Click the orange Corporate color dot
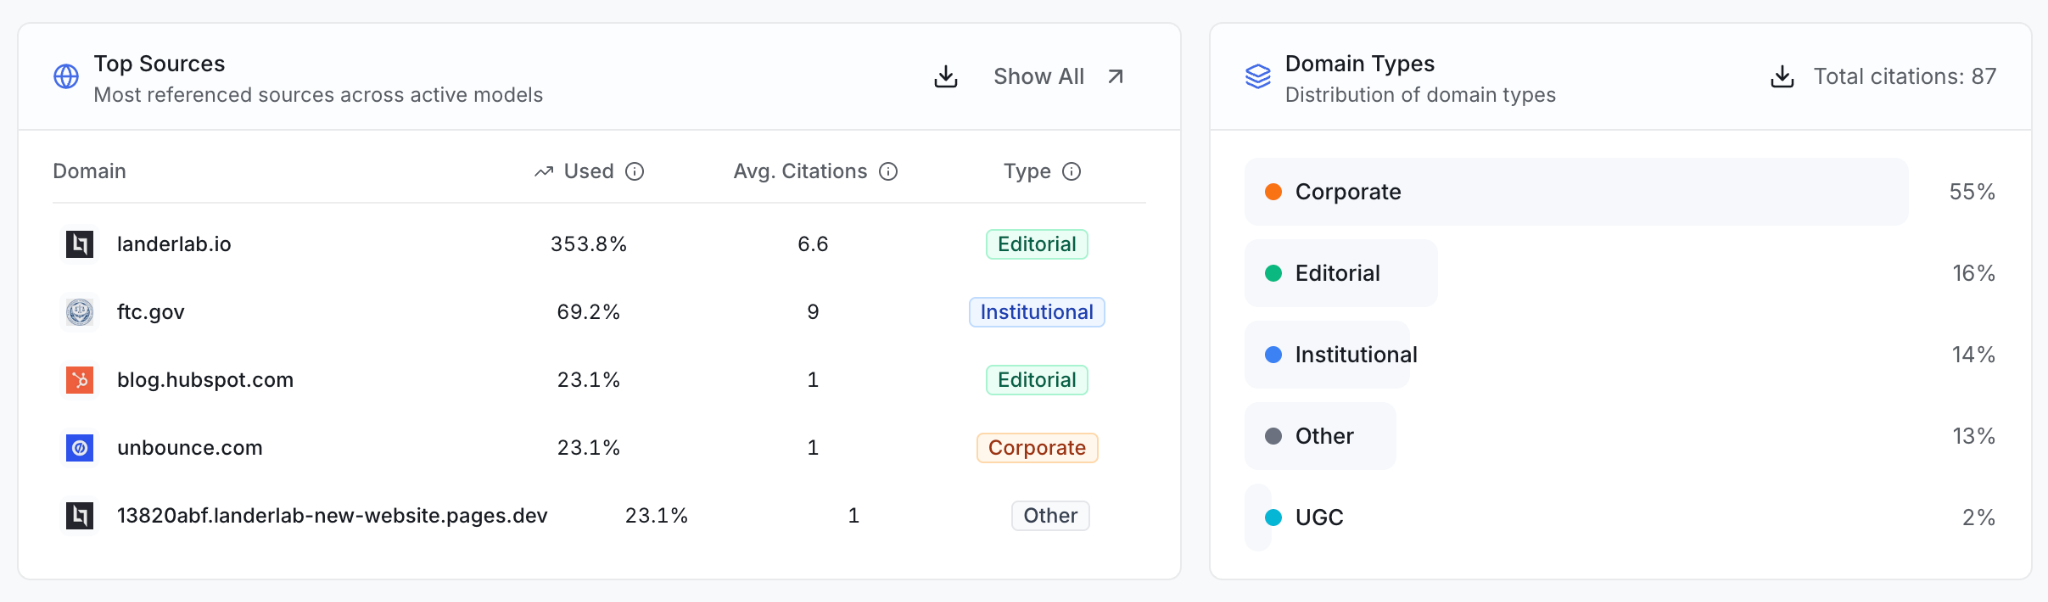This screenshot has width=2048, height=602. (x=1273, y=192)
